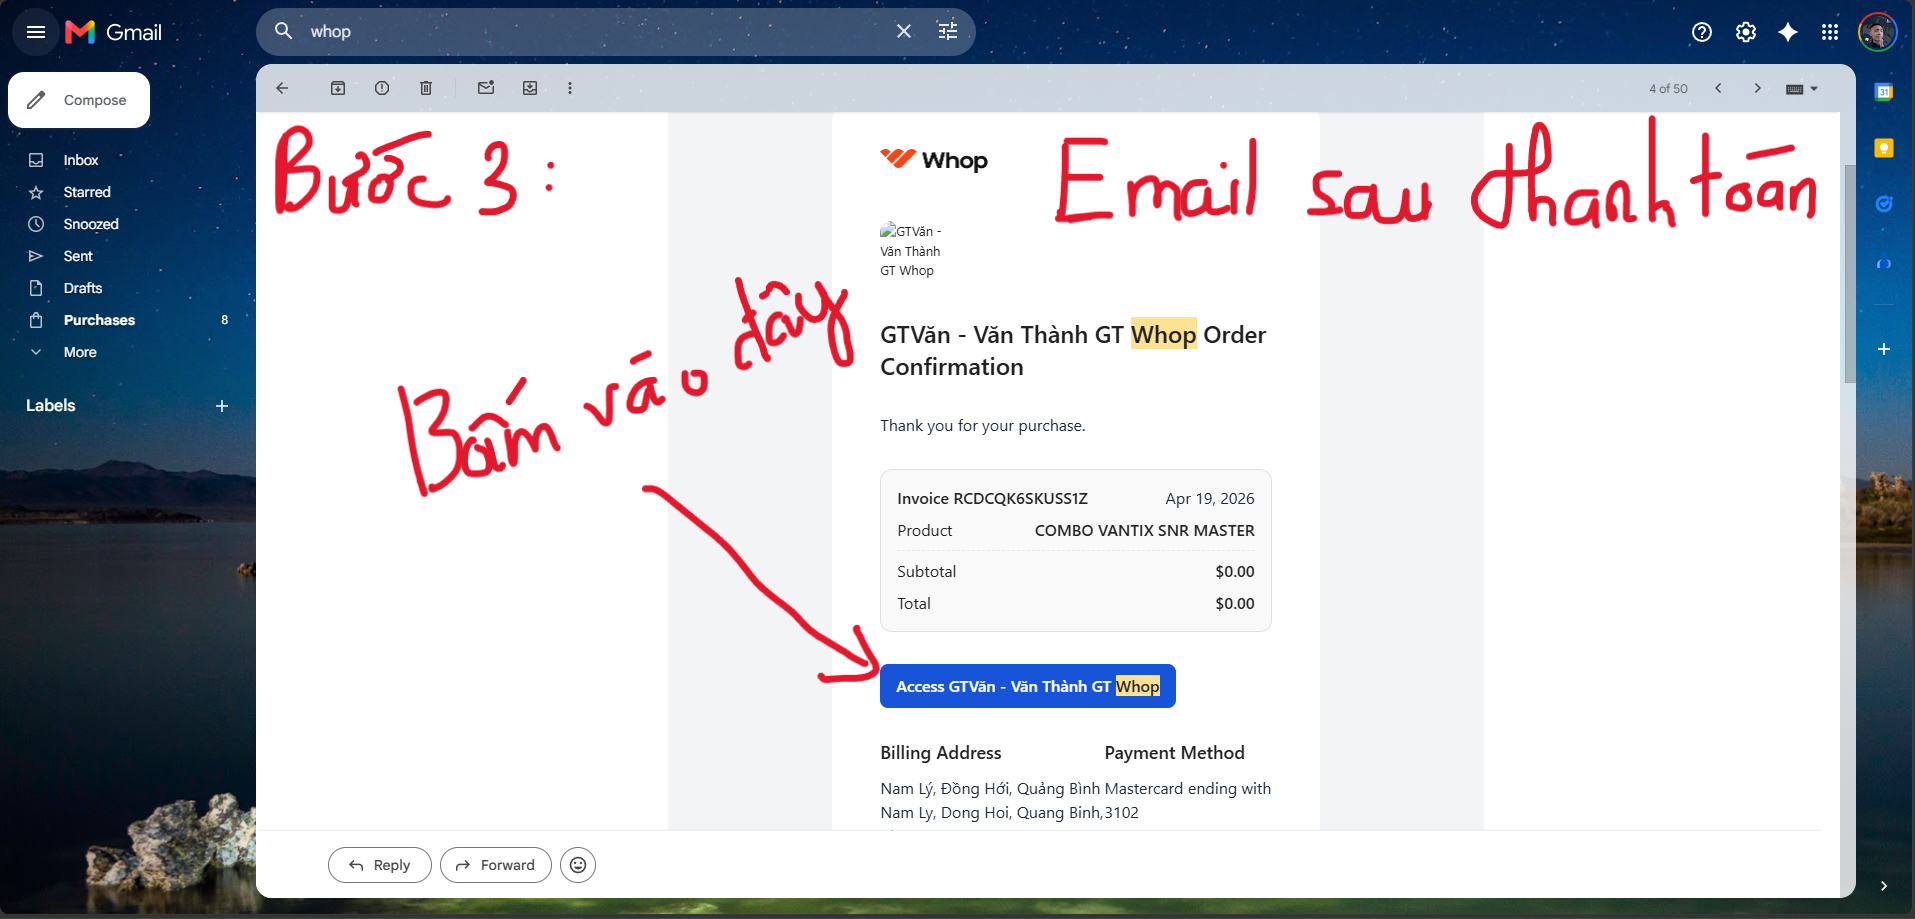The image size is (1915, 919).
Task: Click the Reply button
Action: 380,865
